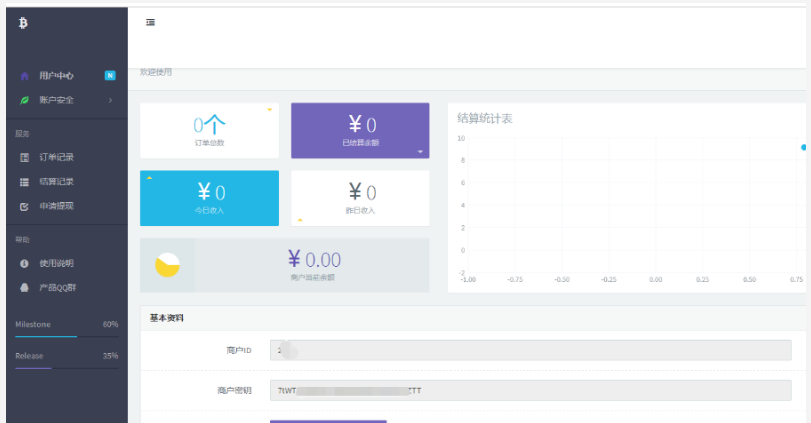The height and width of the screenshot is (423, 811).
Task: Click the yellow pie chart icon
Action: coord(167,265)
